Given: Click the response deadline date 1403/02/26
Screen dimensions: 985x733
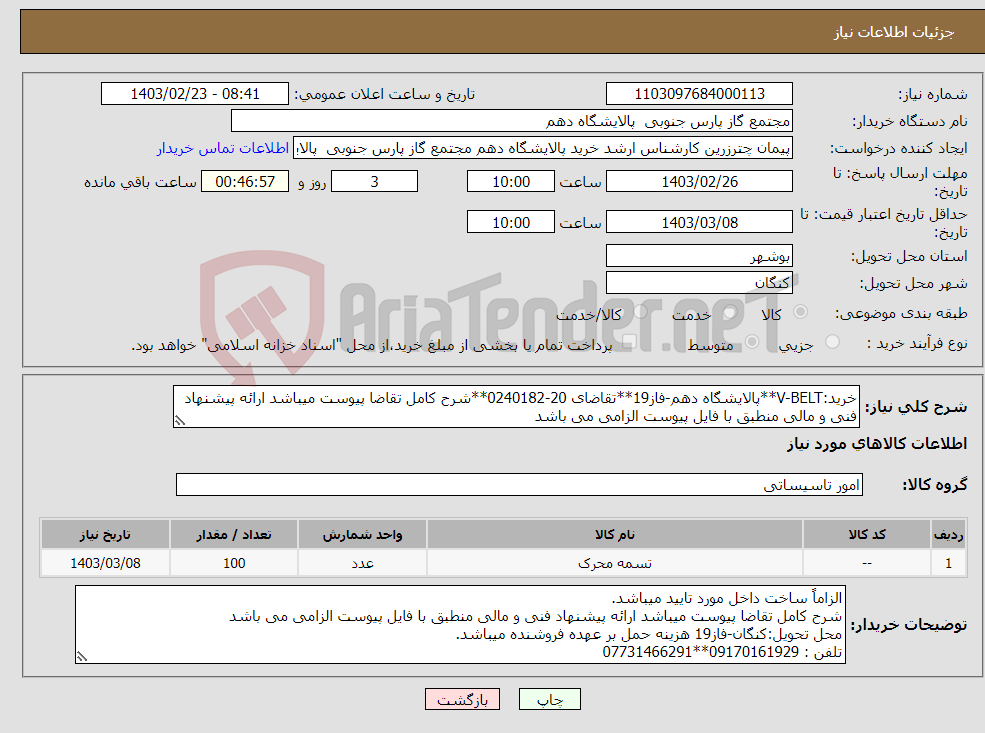Looking at the screenshot, I should coord(699,182).
